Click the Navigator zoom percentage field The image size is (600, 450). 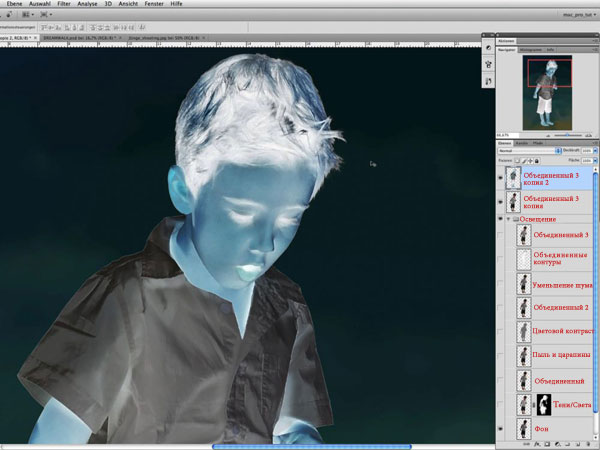coord(507,135)
